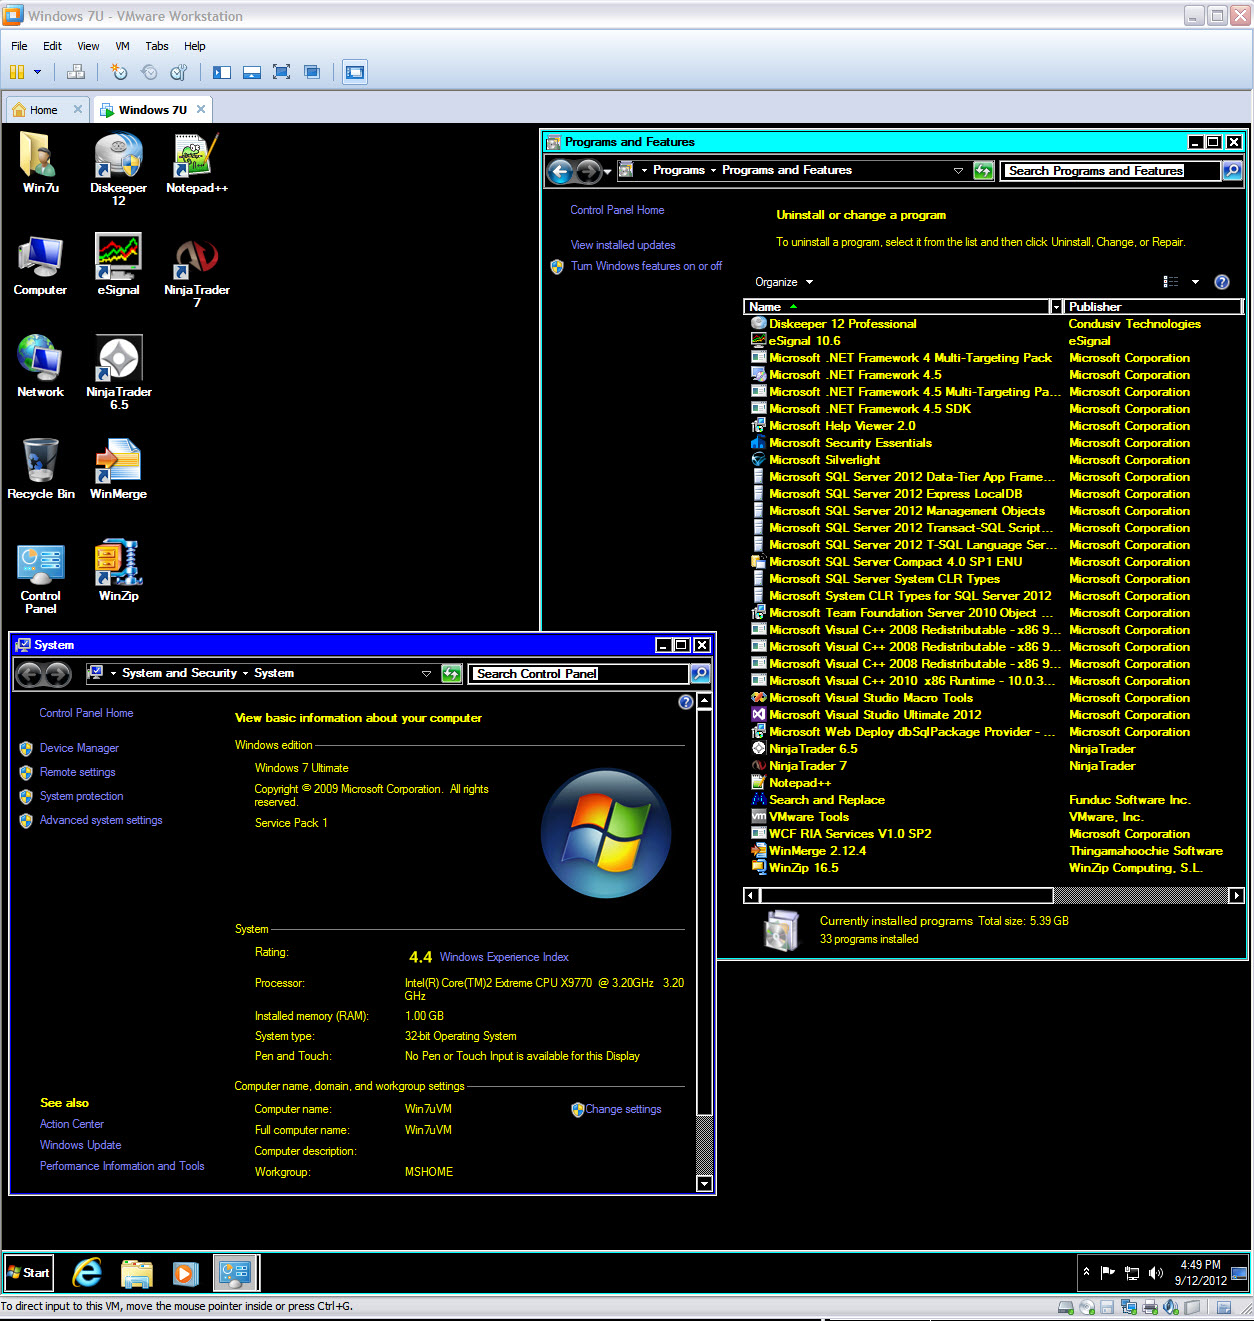This screenshot has height=1321, width=1254.
Task: Launch the NinjaTrader 7 desktop shortcut
Action: click(x=197, y=272)
